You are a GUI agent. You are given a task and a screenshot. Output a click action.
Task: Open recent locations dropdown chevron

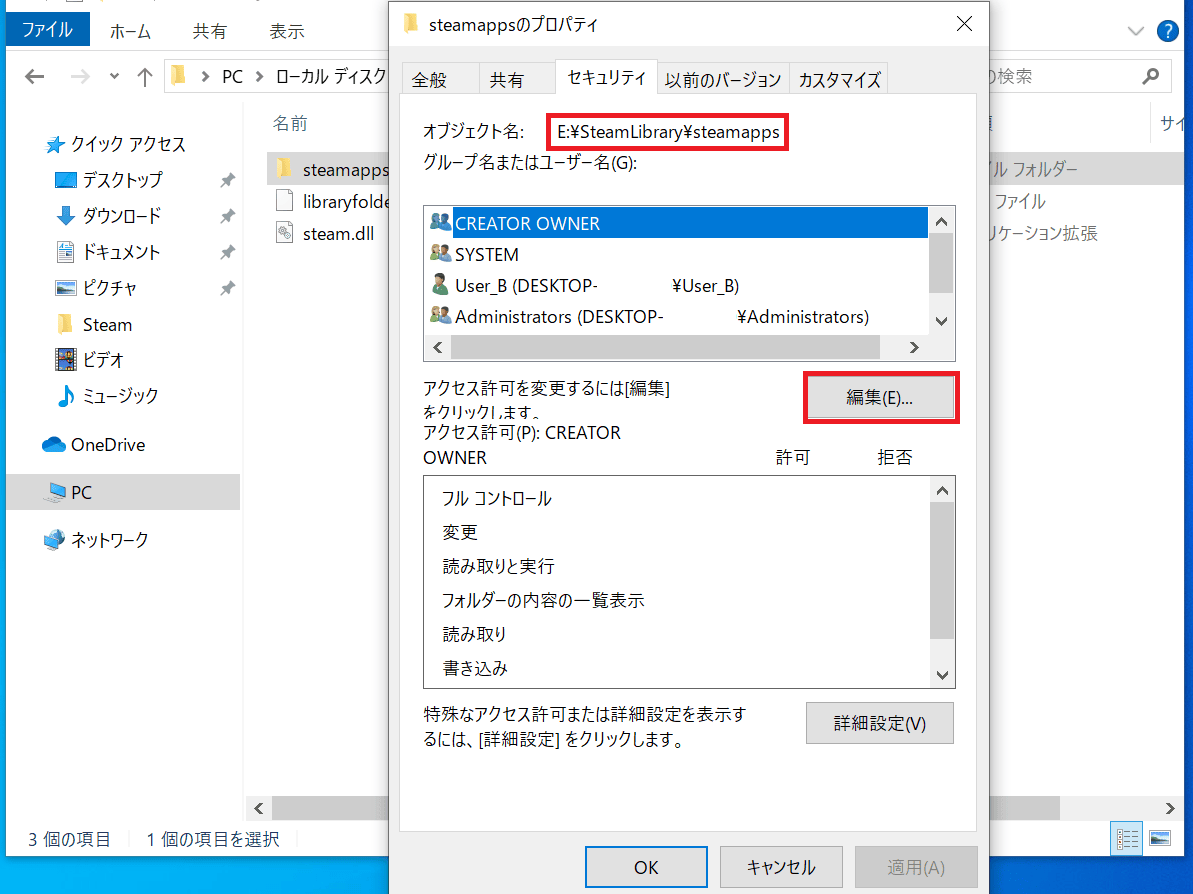click(114, 76)
